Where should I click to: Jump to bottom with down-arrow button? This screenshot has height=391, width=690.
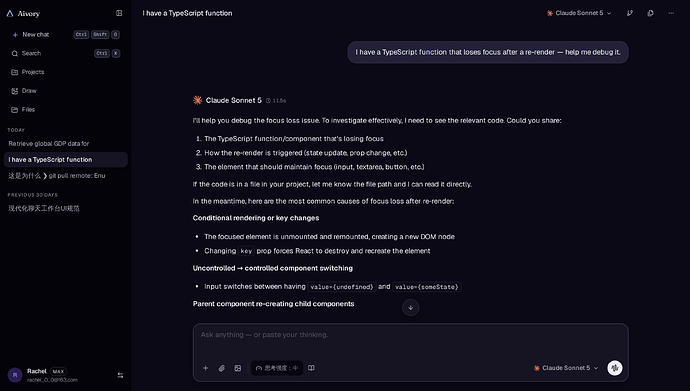[411, 308]
